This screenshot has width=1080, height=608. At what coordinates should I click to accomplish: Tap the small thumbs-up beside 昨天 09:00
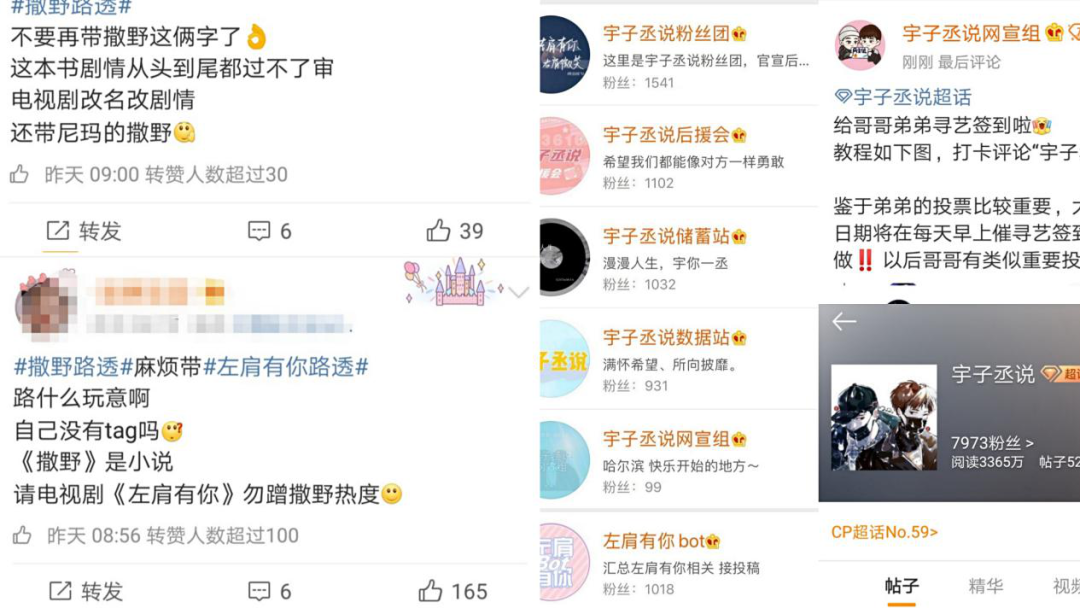(19, 174)
